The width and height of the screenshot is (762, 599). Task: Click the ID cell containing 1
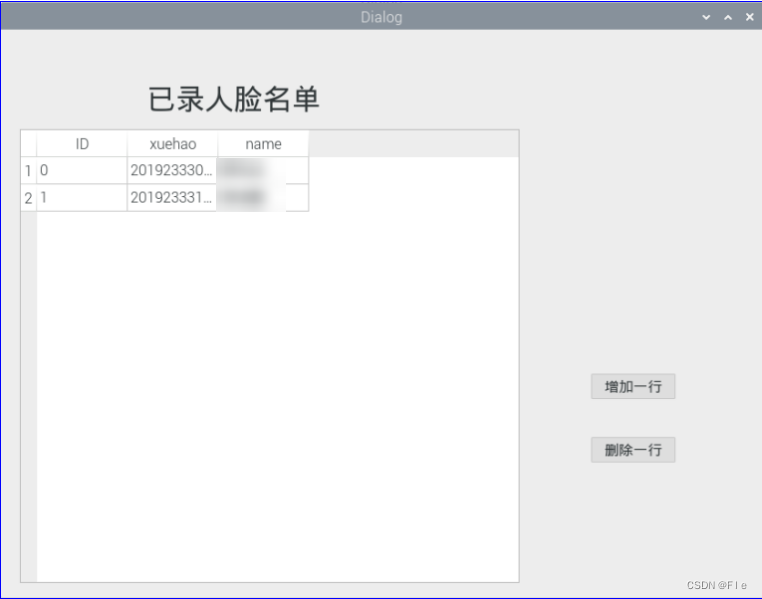(x=82, y=198)
